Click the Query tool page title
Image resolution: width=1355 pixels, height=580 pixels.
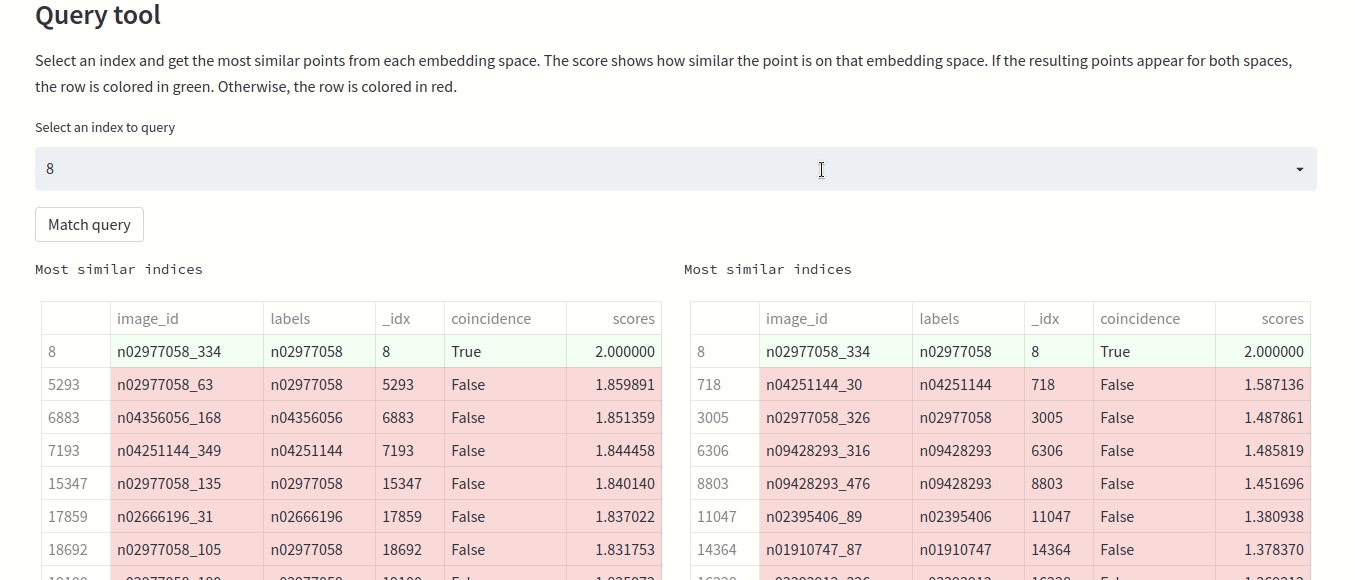[x=97, y=16]
